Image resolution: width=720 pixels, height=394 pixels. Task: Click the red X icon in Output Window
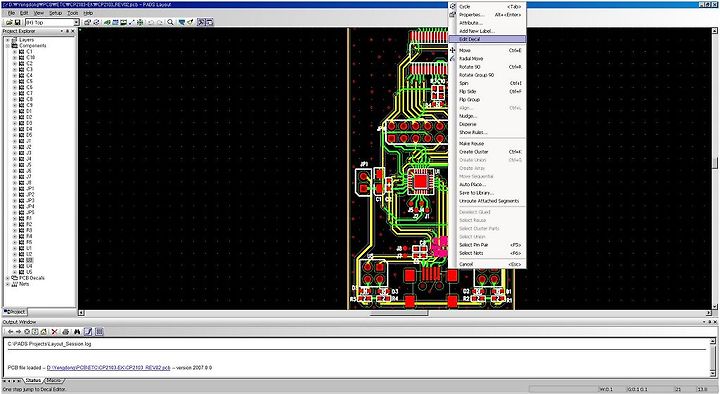click(x=55, y=332)
